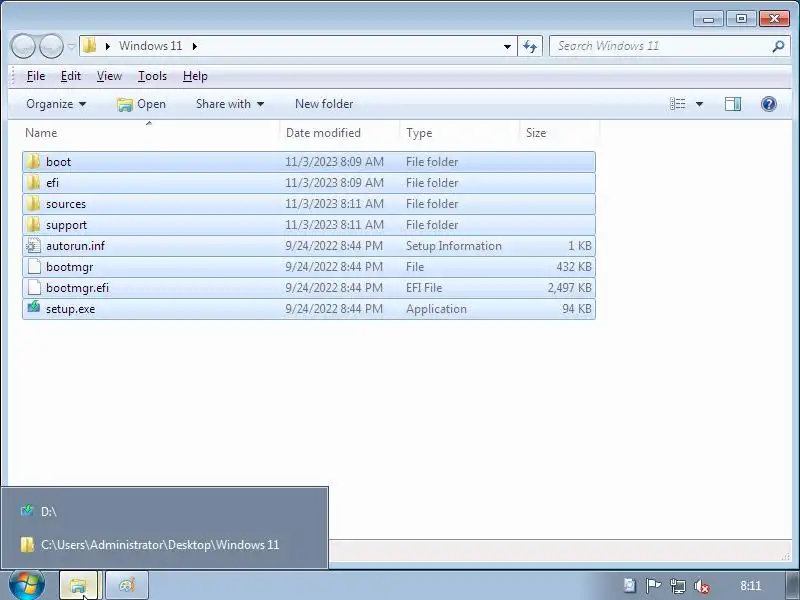Click the Back navigation button

[x=22, y=46]
